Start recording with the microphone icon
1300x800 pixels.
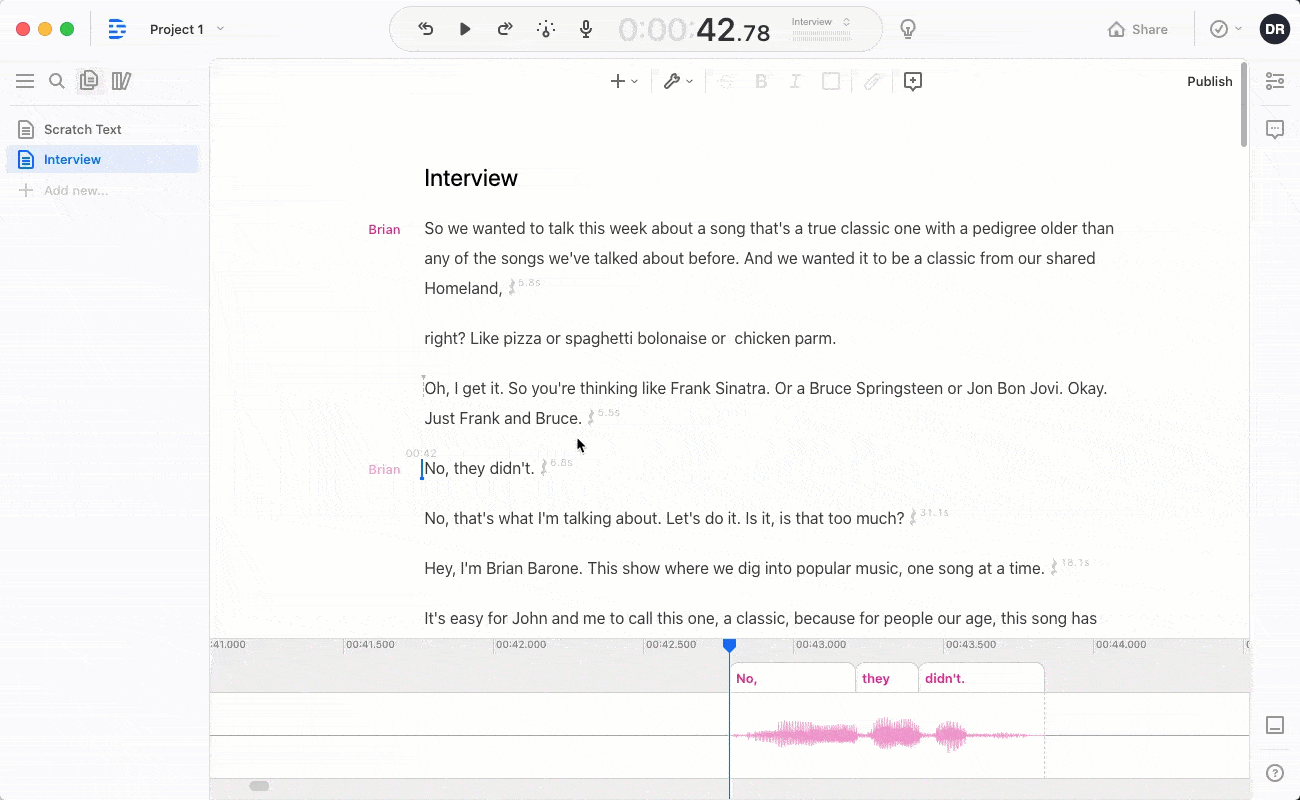click(587, 29)
